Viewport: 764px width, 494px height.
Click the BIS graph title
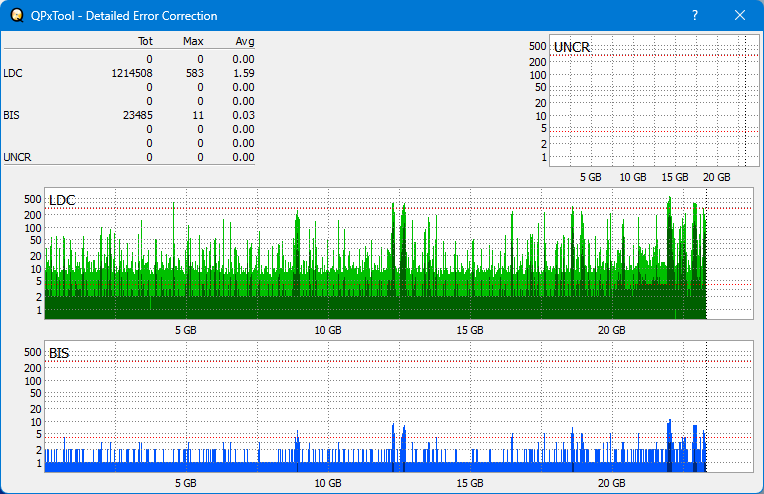pos(59,353)
